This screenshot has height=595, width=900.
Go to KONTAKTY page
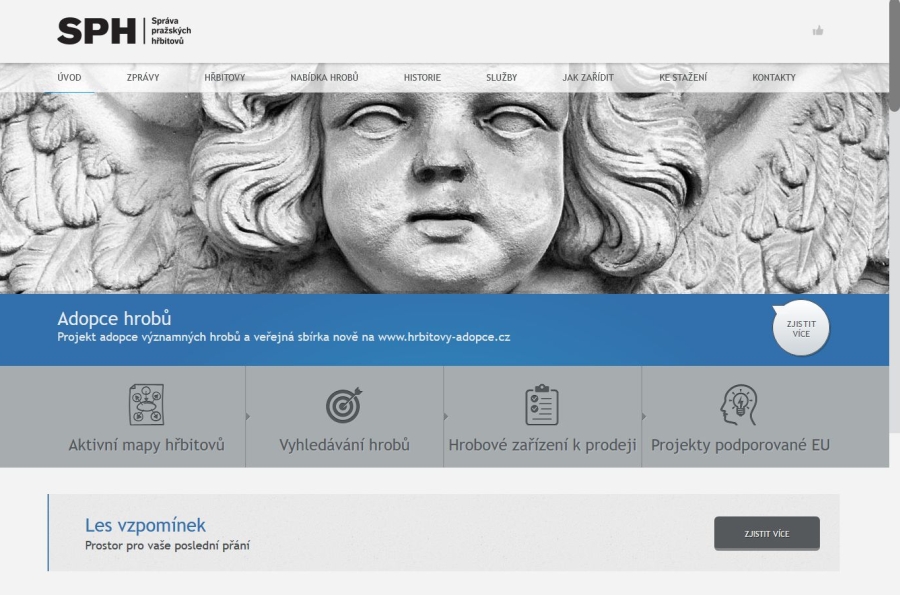coord(774,78)
